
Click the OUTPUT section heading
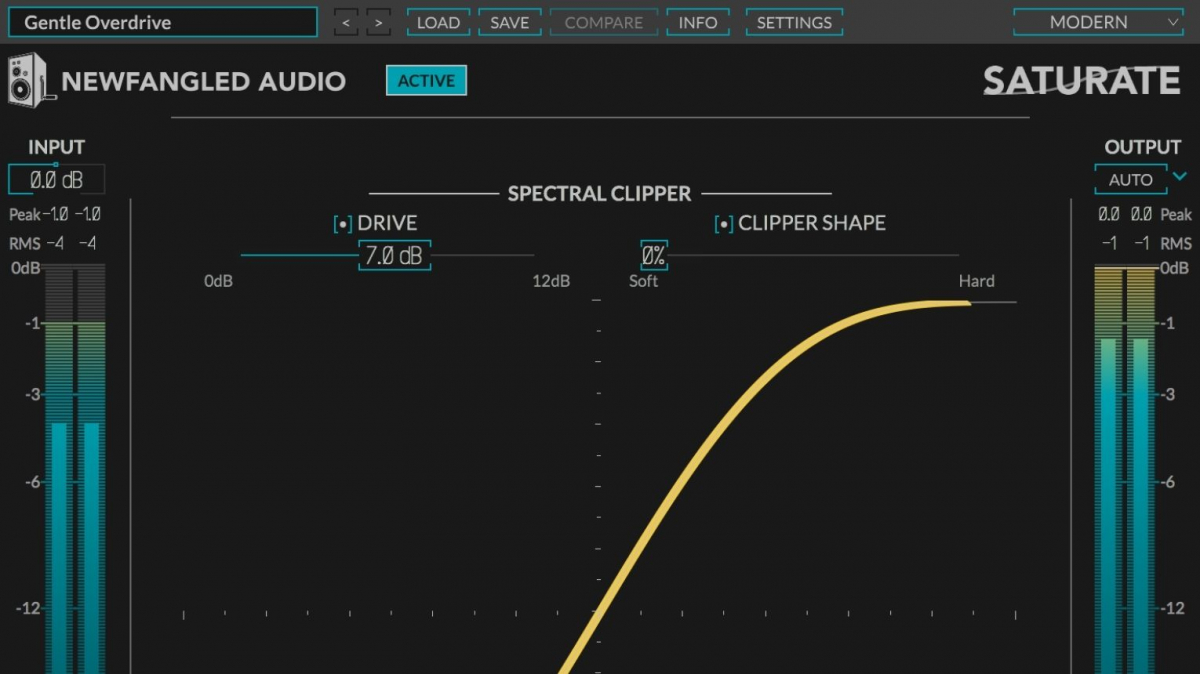point(1143,147)
